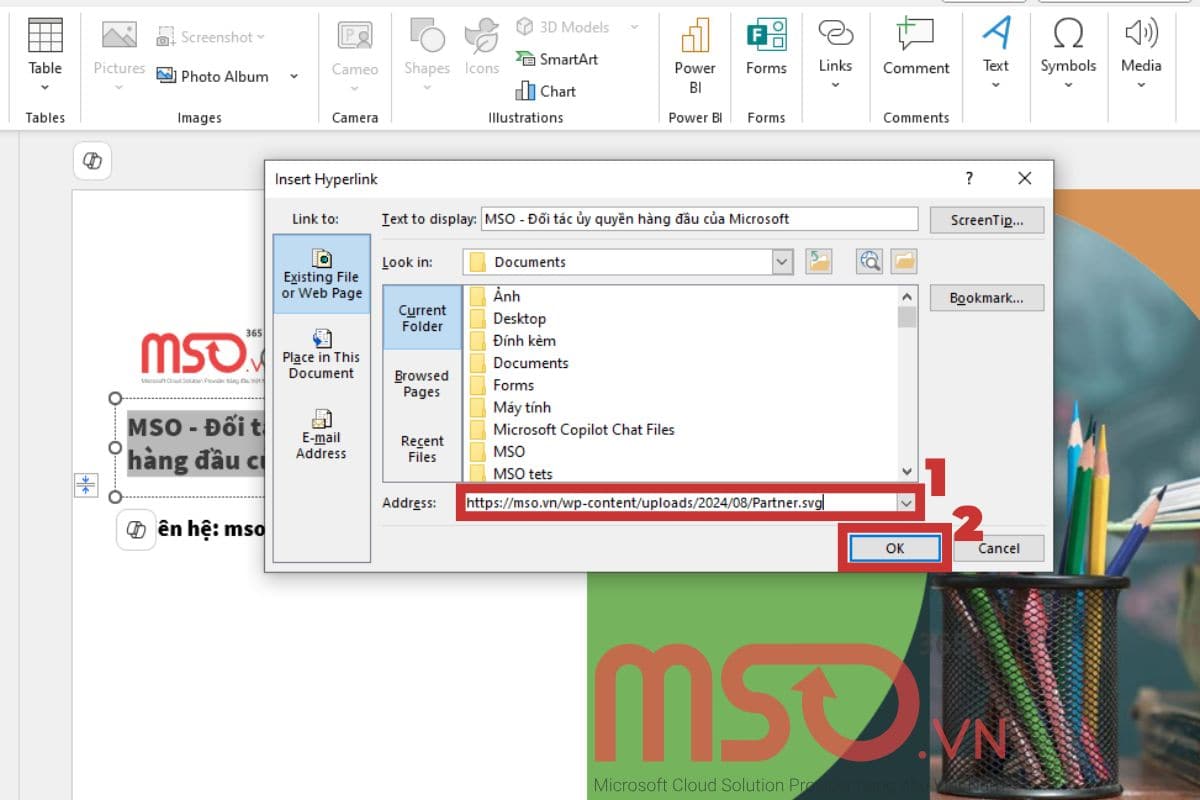
Task: Go up one folder icon
Action: 820,262
